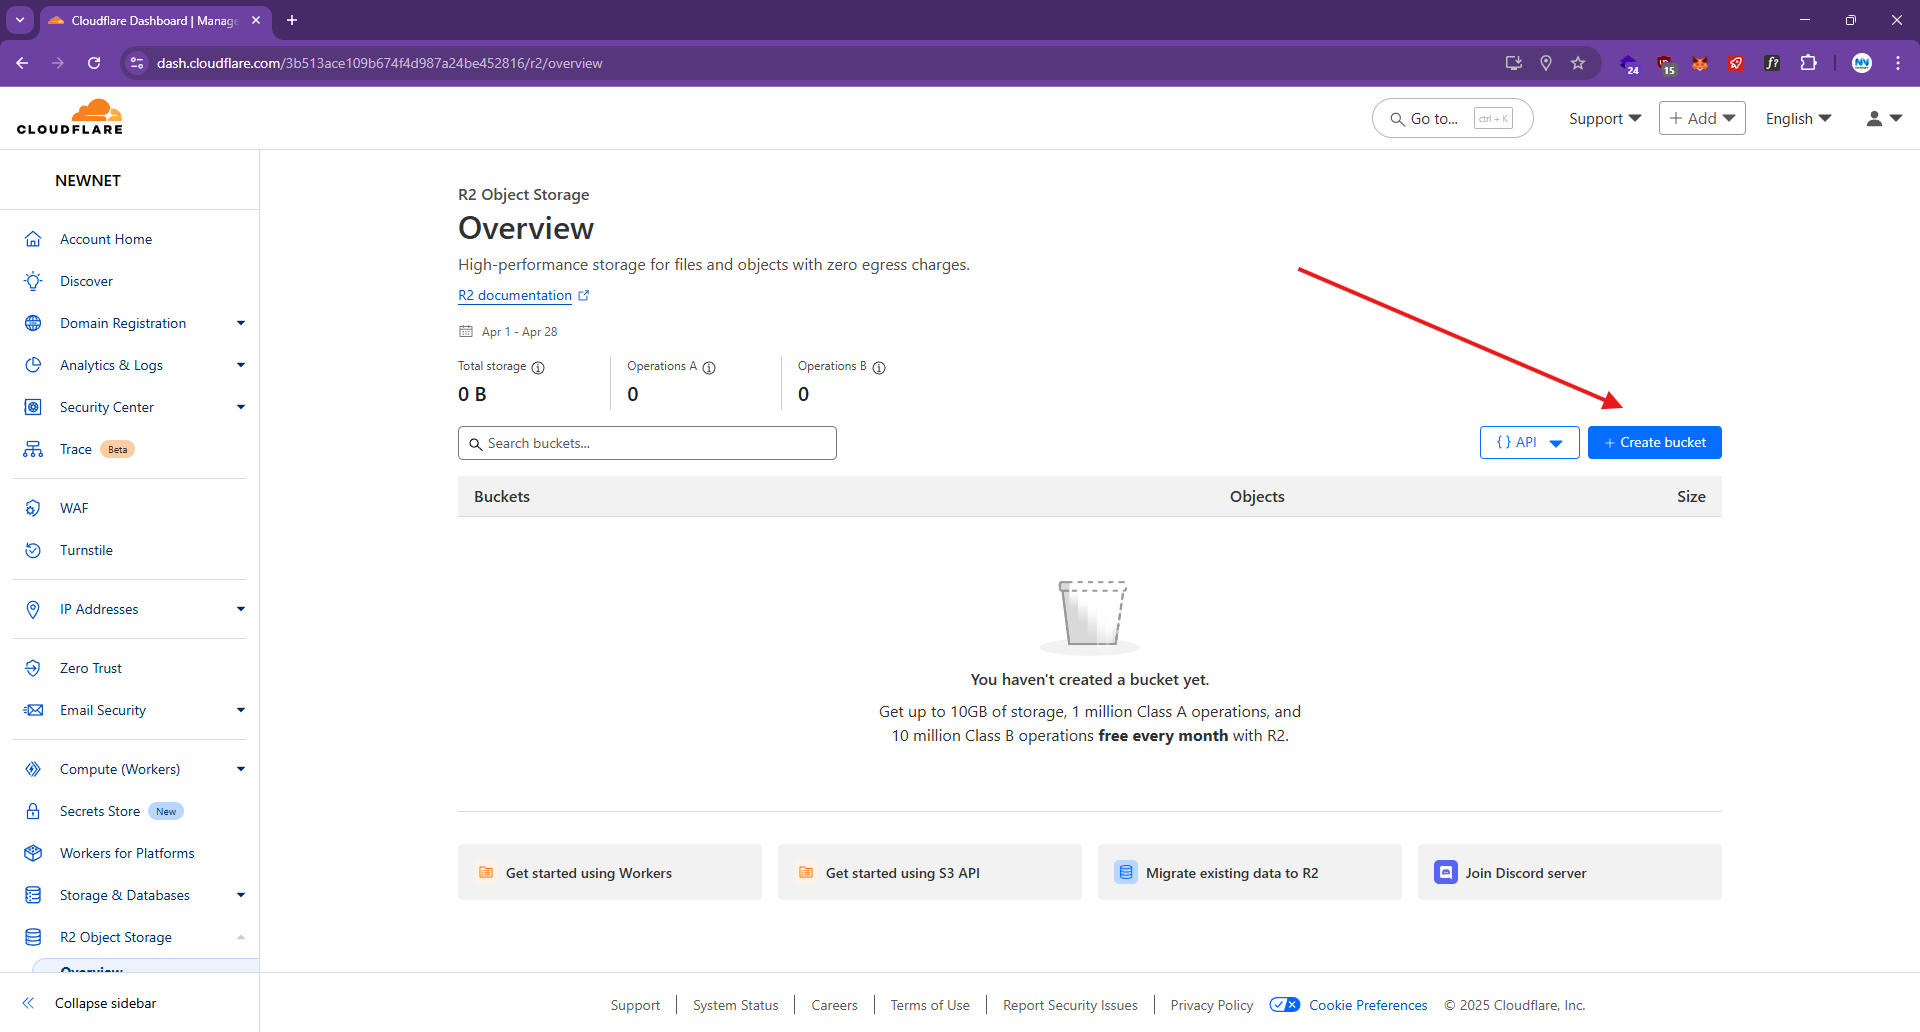Click the Security Center icon
The image size is (1920, 1032).
[x=33, y=407]
